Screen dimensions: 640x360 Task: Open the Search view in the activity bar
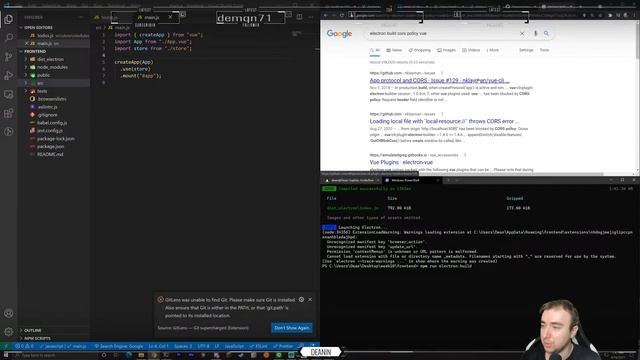pyautogui.click(x=8, y=38)
